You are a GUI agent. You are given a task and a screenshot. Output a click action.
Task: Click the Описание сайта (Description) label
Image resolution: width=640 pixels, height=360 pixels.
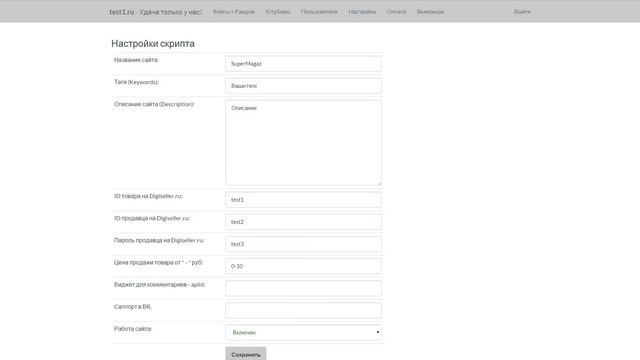[154, 104]
